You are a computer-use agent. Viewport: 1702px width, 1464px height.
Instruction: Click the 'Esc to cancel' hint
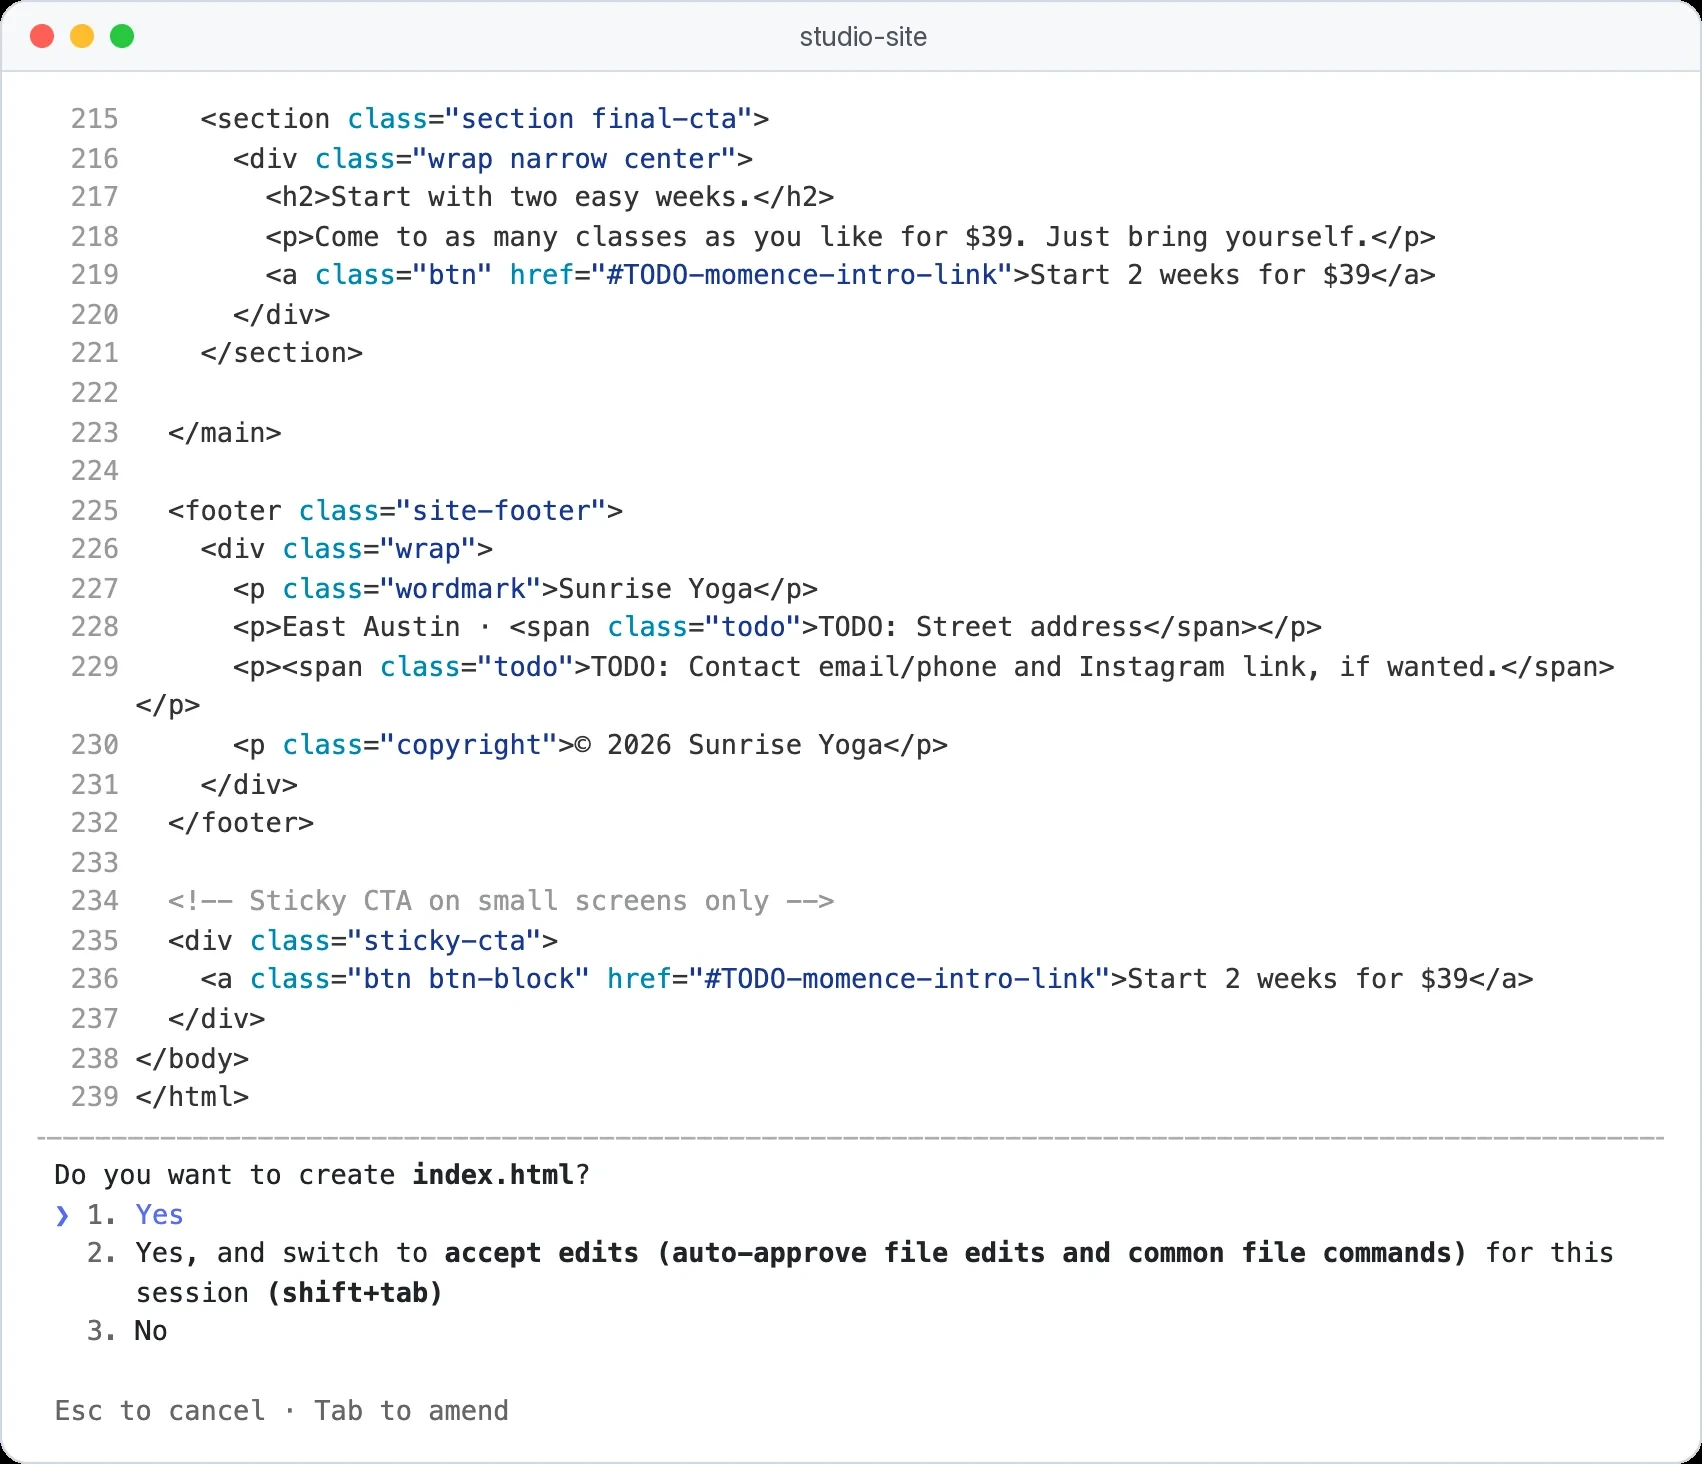click(160, 1411)
